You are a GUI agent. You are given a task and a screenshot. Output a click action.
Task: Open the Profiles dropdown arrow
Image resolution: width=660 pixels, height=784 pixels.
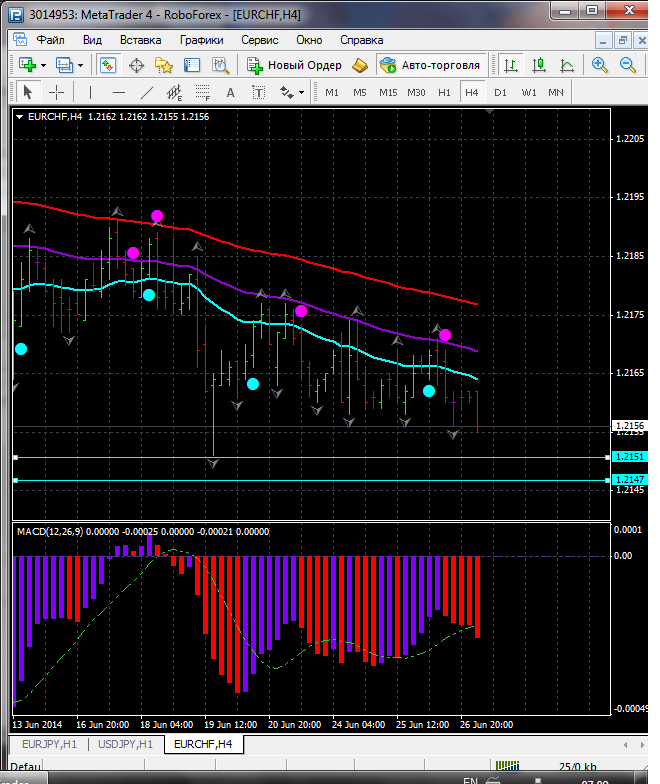point(80,65)
